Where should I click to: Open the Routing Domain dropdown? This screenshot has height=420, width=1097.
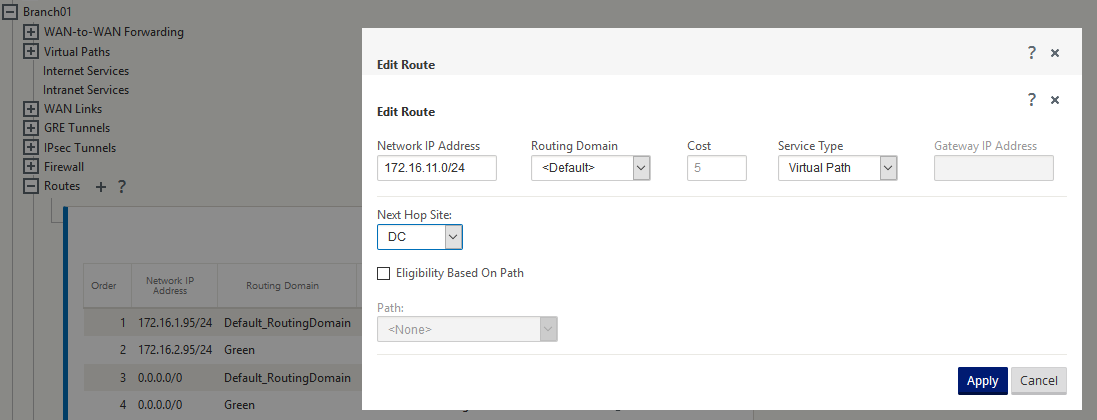coord(590,168)
